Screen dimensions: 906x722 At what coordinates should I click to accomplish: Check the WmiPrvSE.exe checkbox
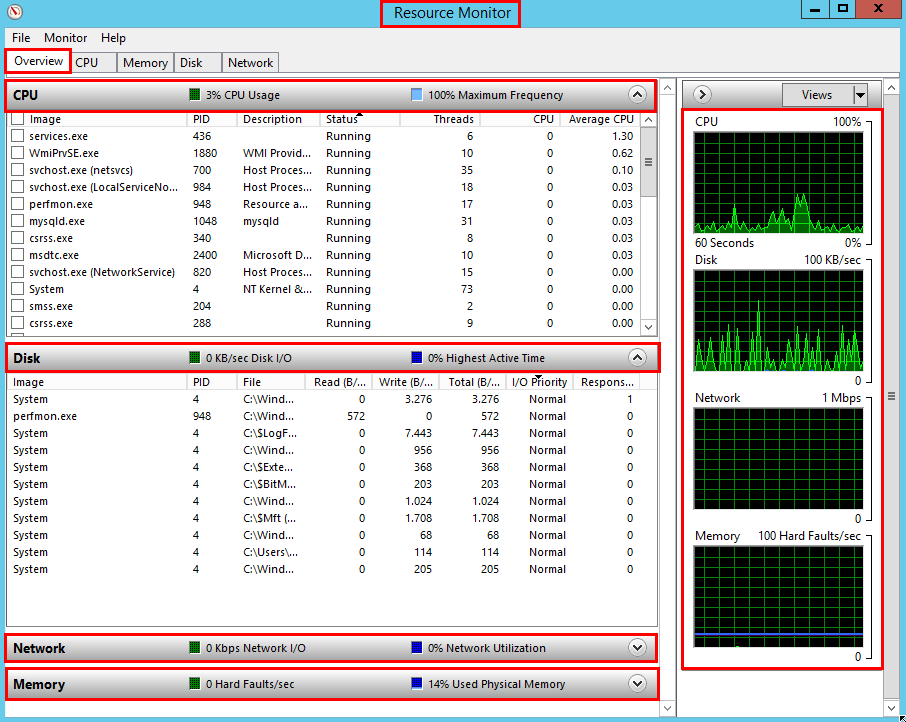(x=17, y=153)
